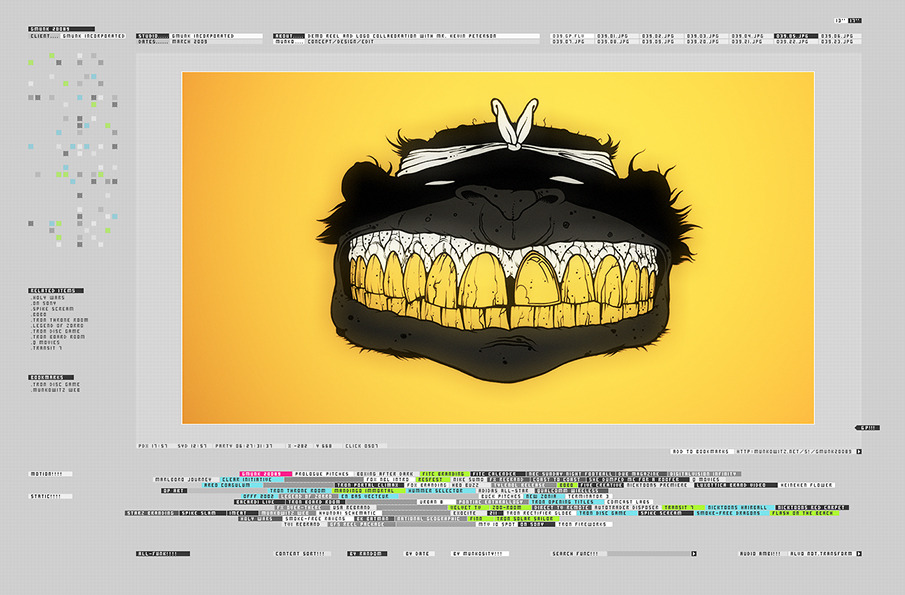Click inside the Search Func input field
This screenshot has height=595, width=905.
pos(649,553)
